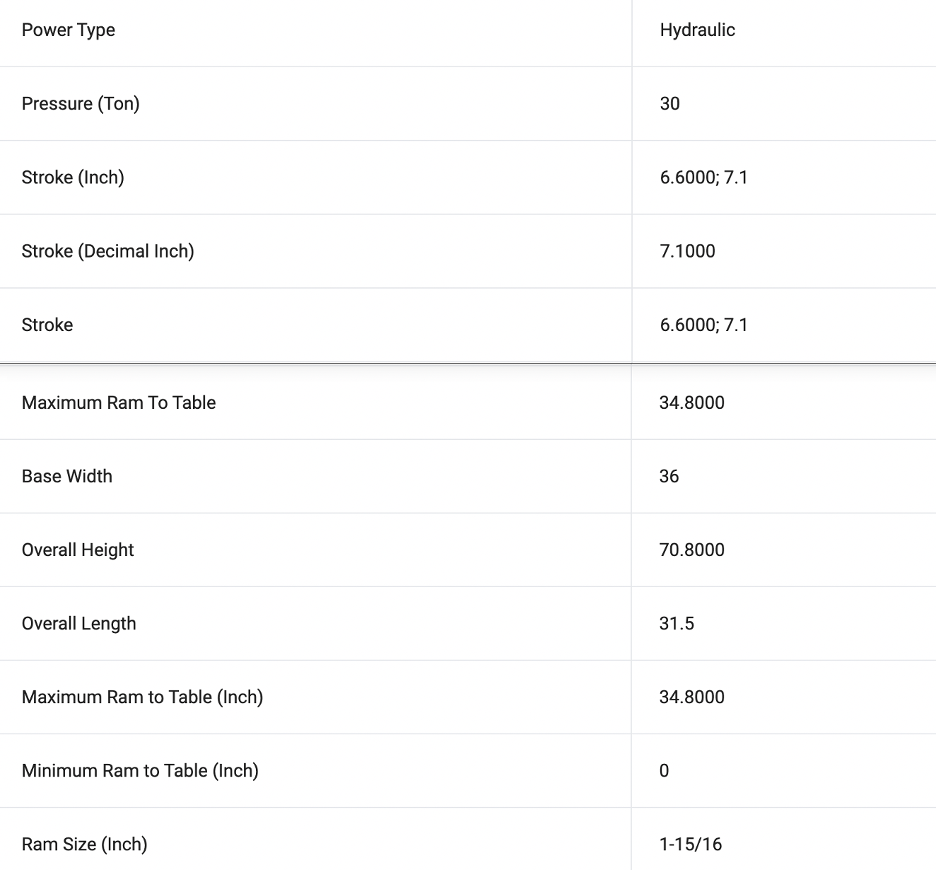
Task: Click the Minimum Ram to Table (Inch) label
Action: (x=140, y=771)
